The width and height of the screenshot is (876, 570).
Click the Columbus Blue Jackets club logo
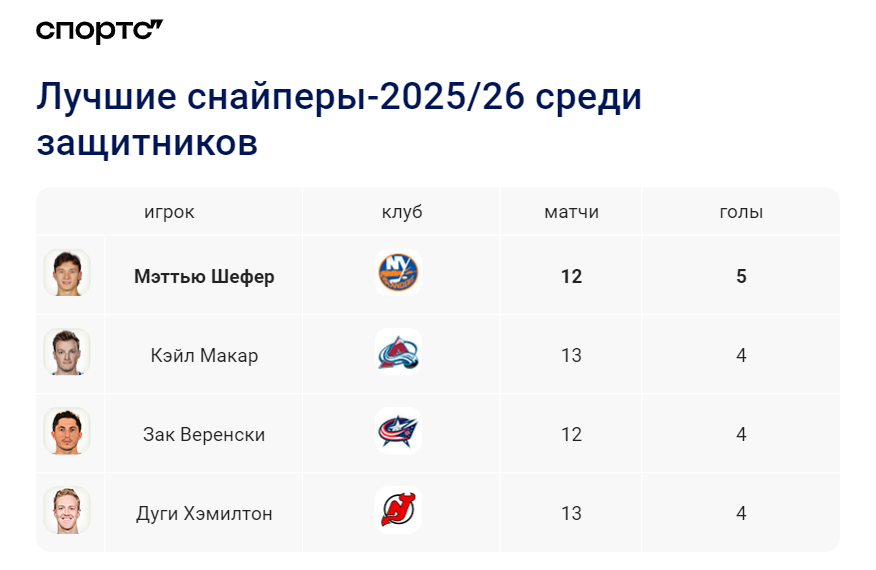398,431
